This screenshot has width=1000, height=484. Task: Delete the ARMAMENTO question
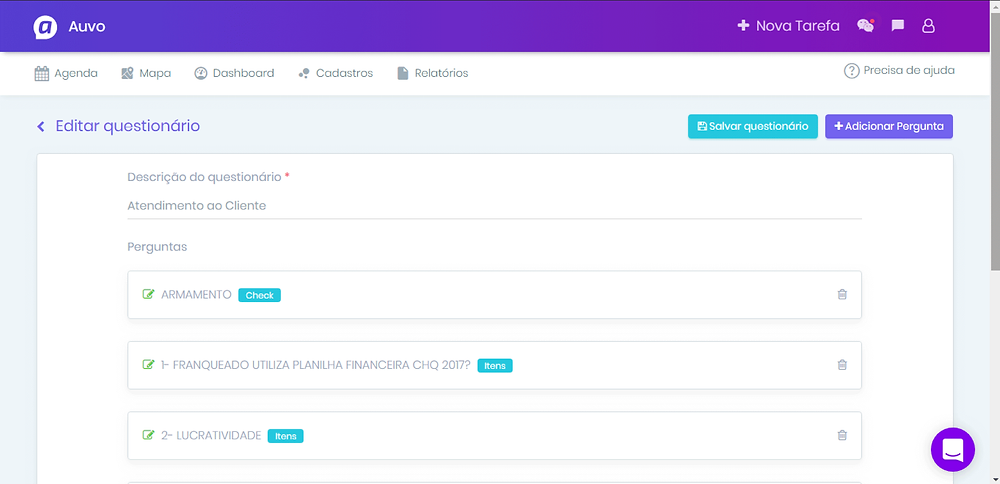(842, 295)
